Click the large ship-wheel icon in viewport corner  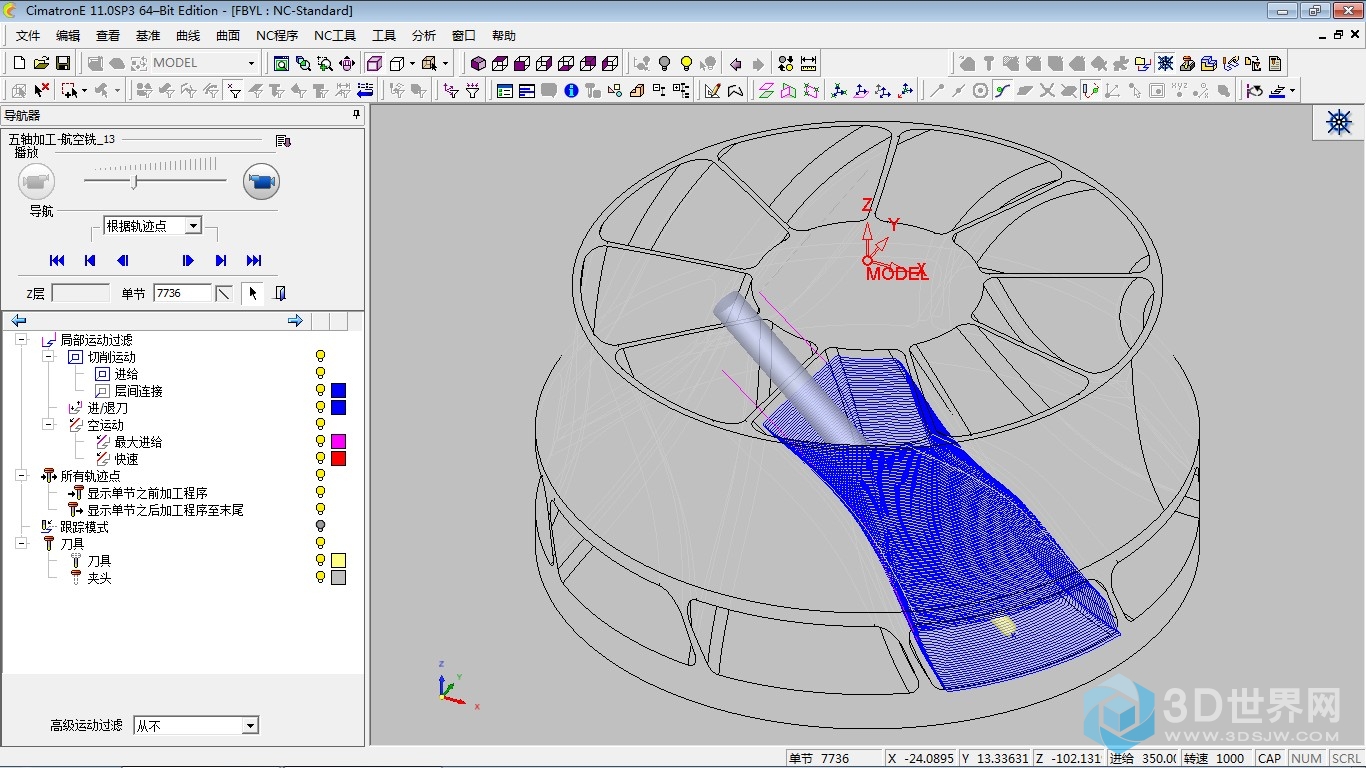coord(1339,122)
